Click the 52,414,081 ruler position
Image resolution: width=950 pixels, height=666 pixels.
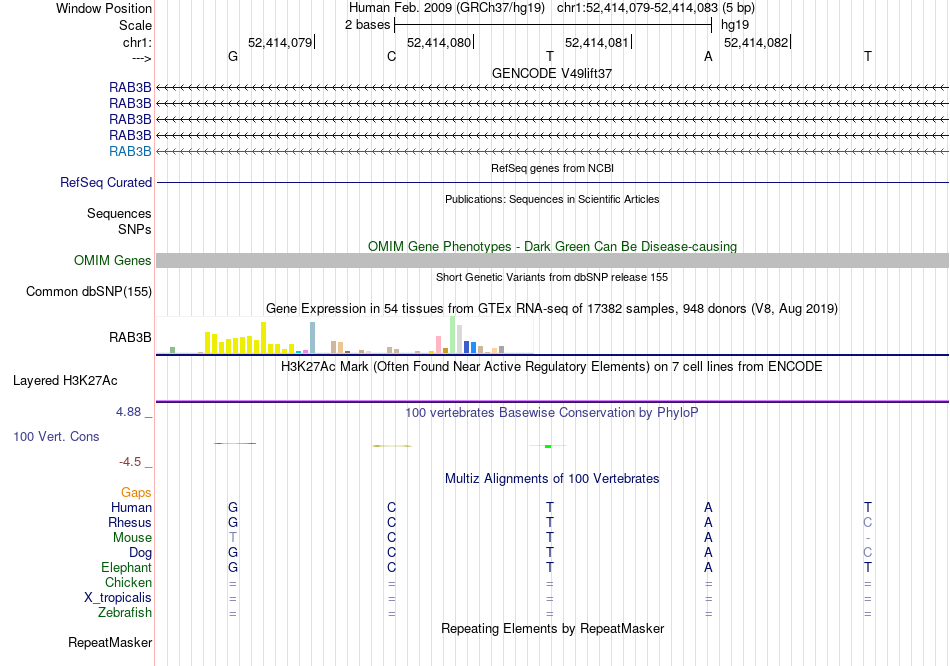tap(597, 42)
